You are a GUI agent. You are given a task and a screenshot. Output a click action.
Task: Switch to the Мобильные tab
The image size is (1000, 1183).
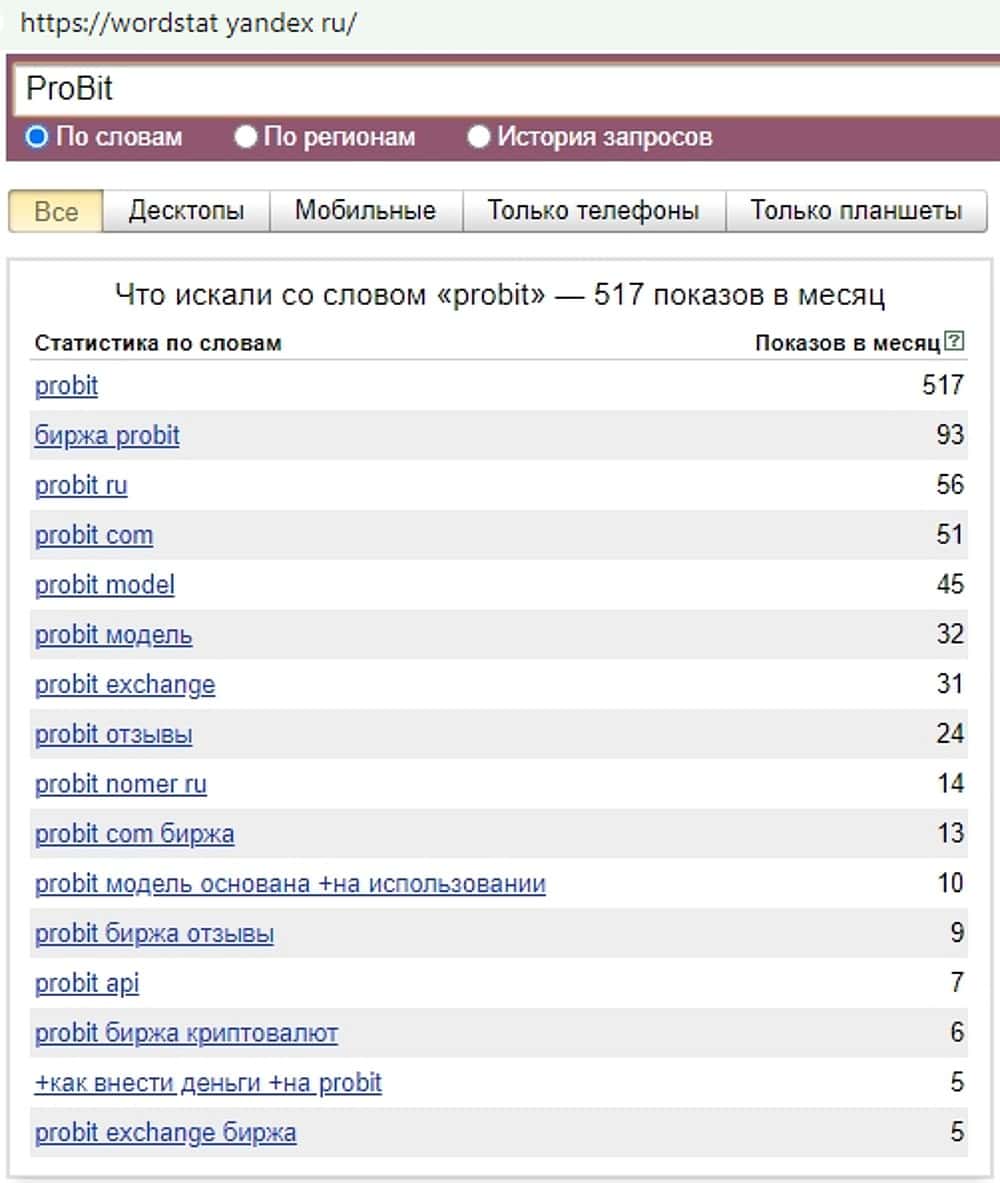point(365,211)
